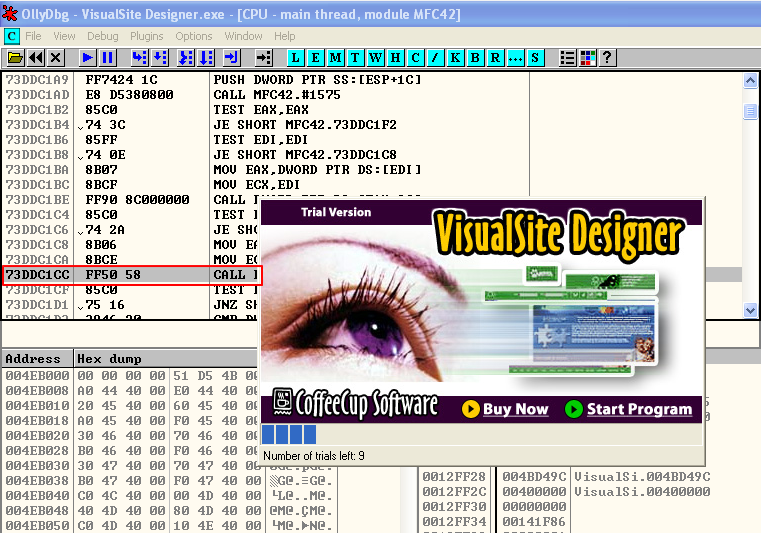The height and width of the screenshot is (533, 761).
Task: Run the program with the play icon
Action: (x=88, y=58)
